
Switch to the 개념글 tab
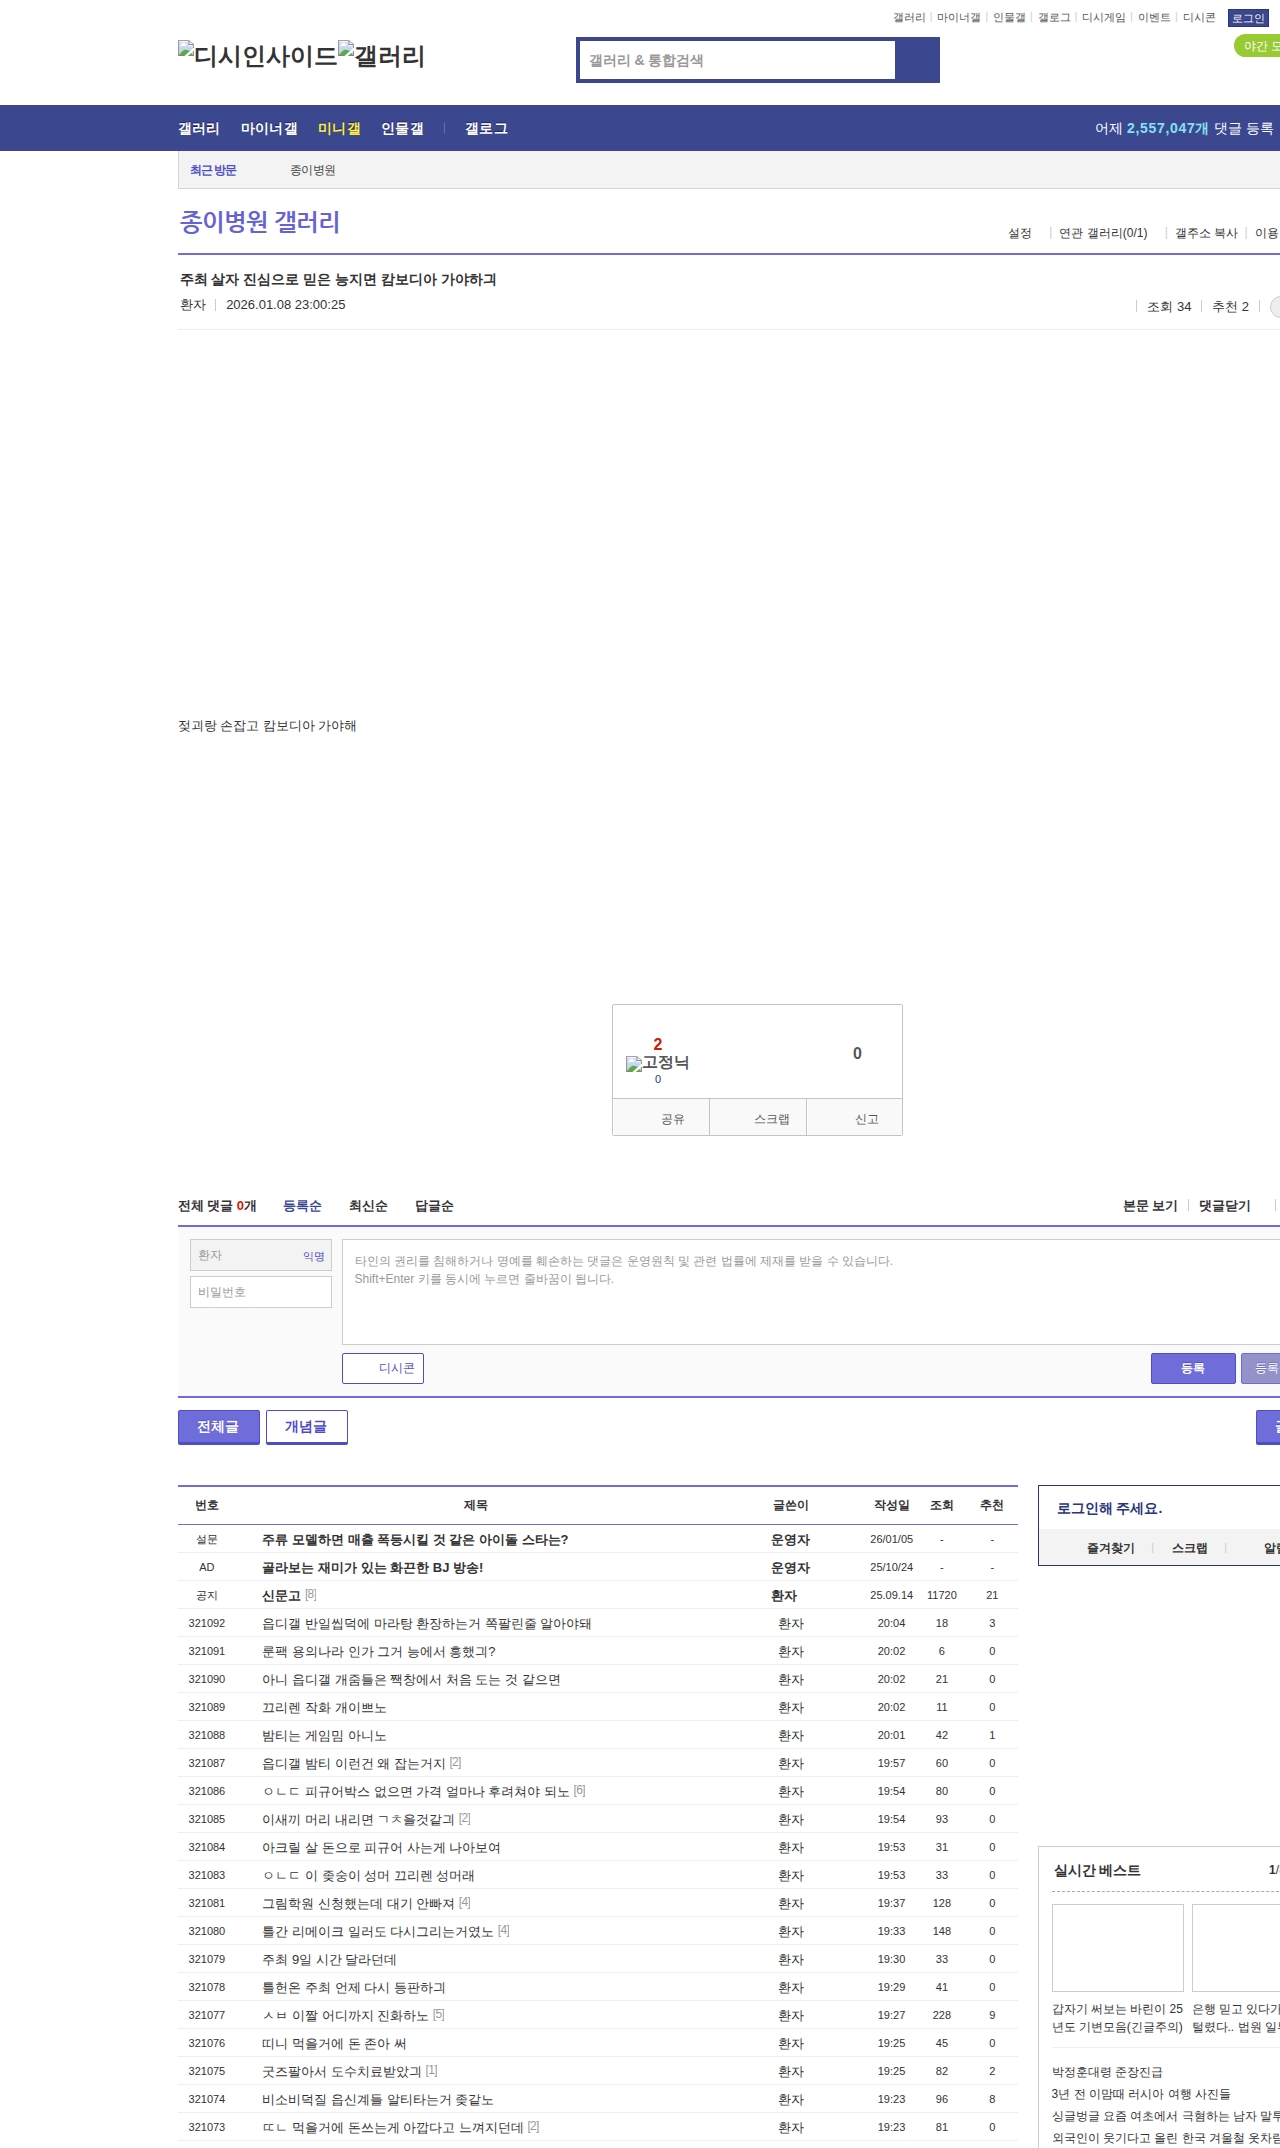(x=306, y=1427)
